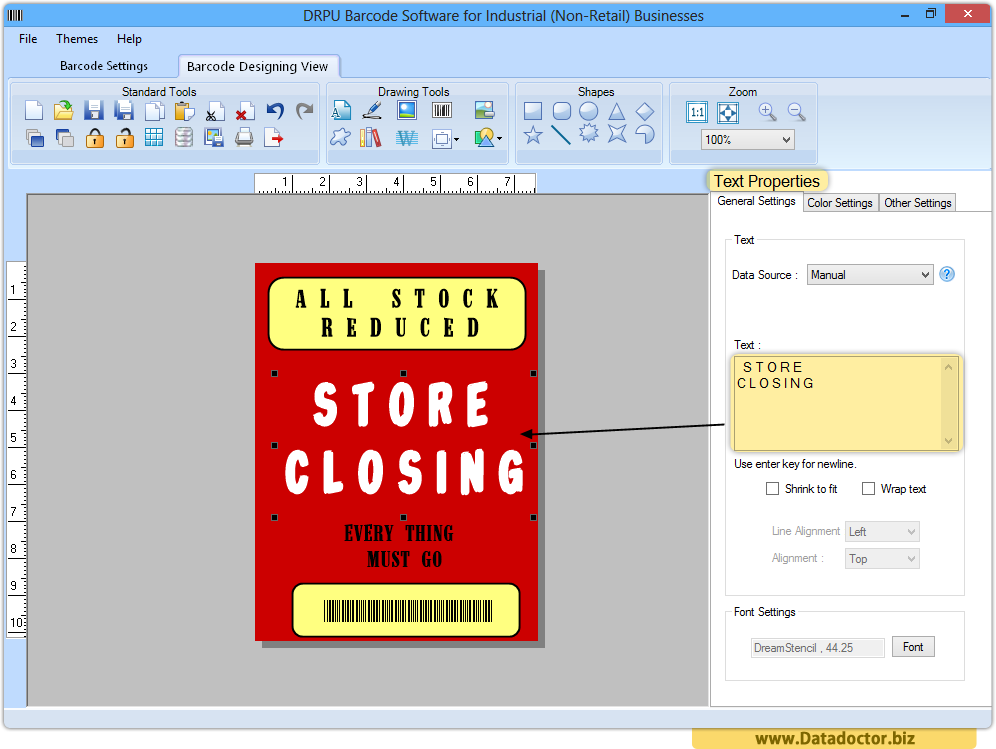Switch to the Color Settings tab
This screenshot has height=749, width=996.
[839, 203]
